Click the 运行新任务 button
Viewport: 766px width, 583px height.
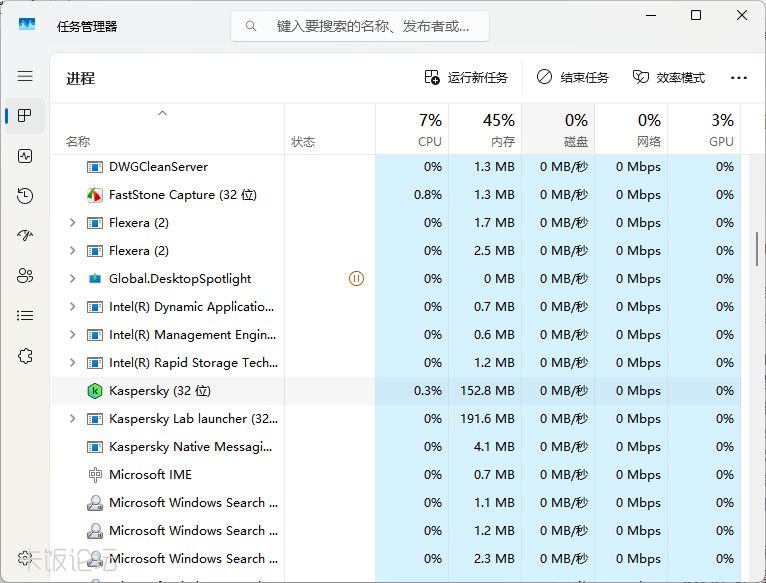[x=466, y=78]
